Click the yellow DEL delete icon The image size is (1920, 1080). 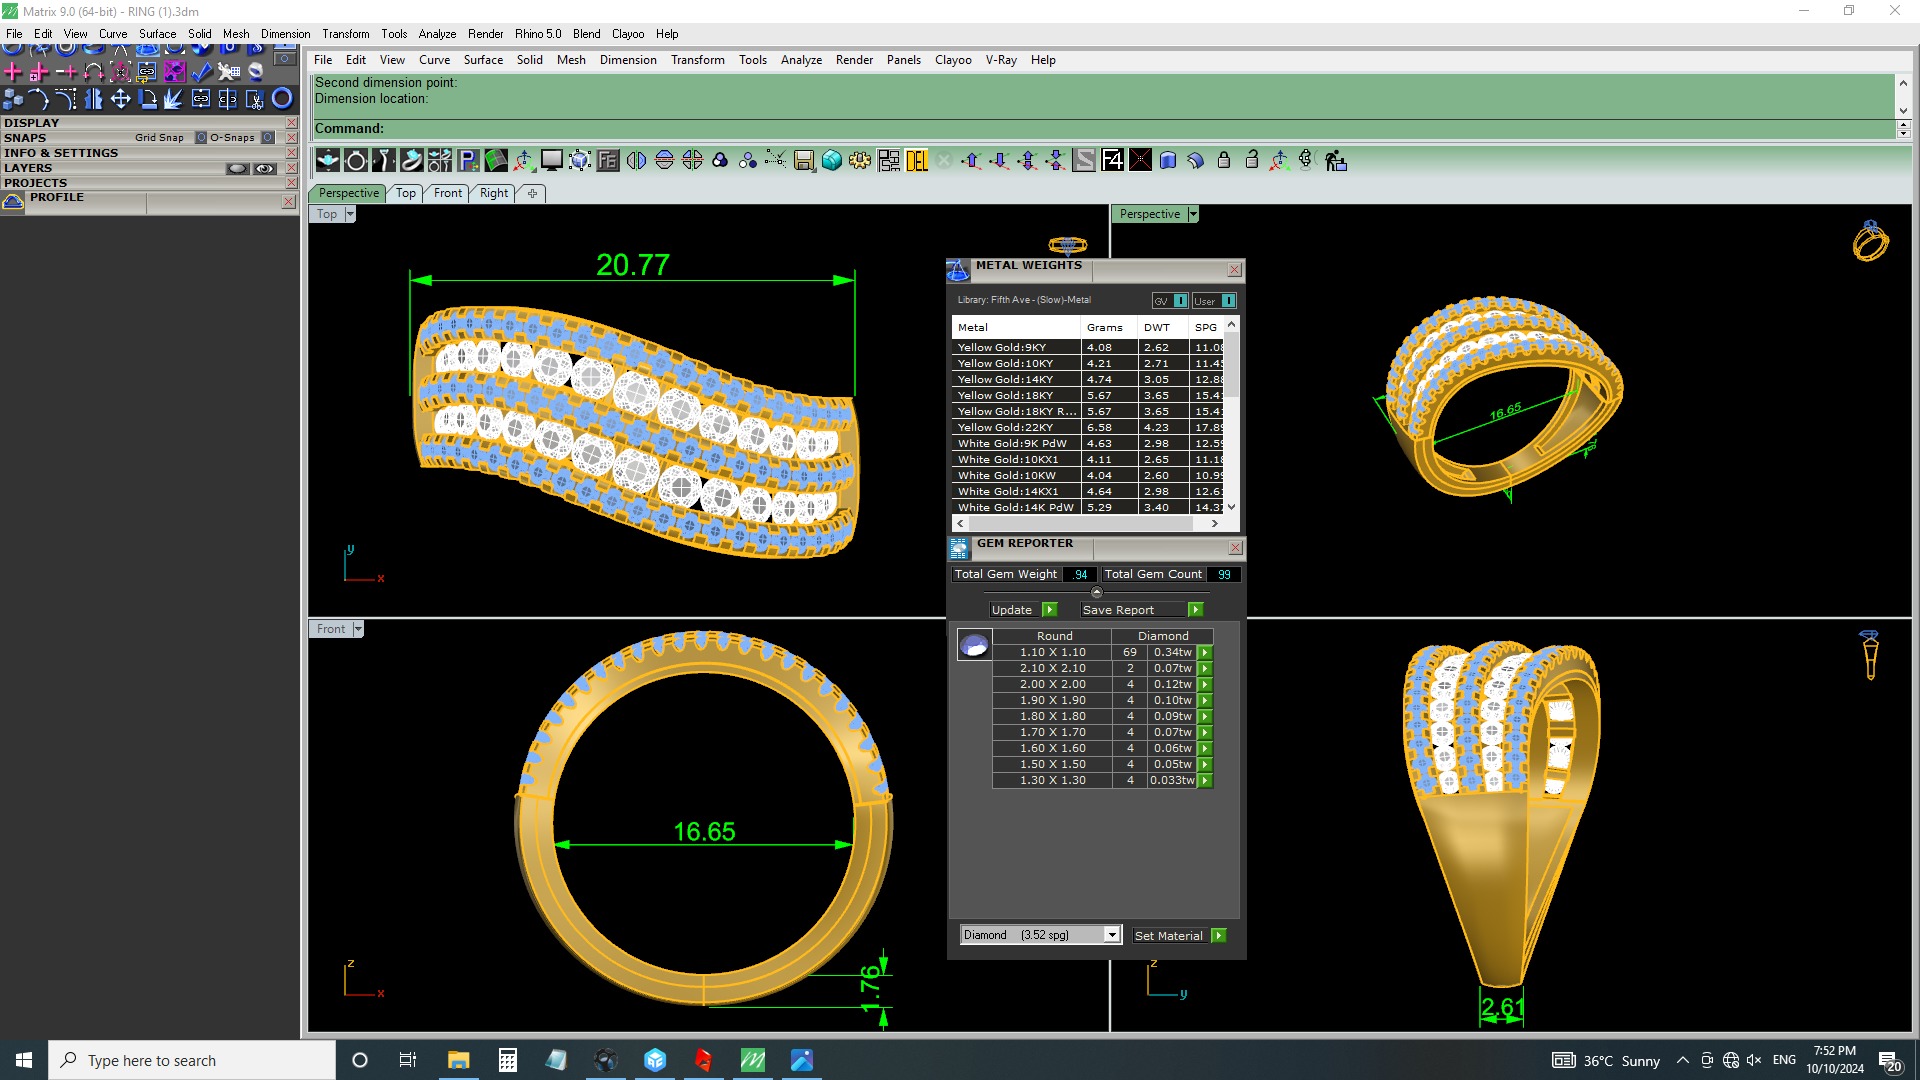[916, 160]
